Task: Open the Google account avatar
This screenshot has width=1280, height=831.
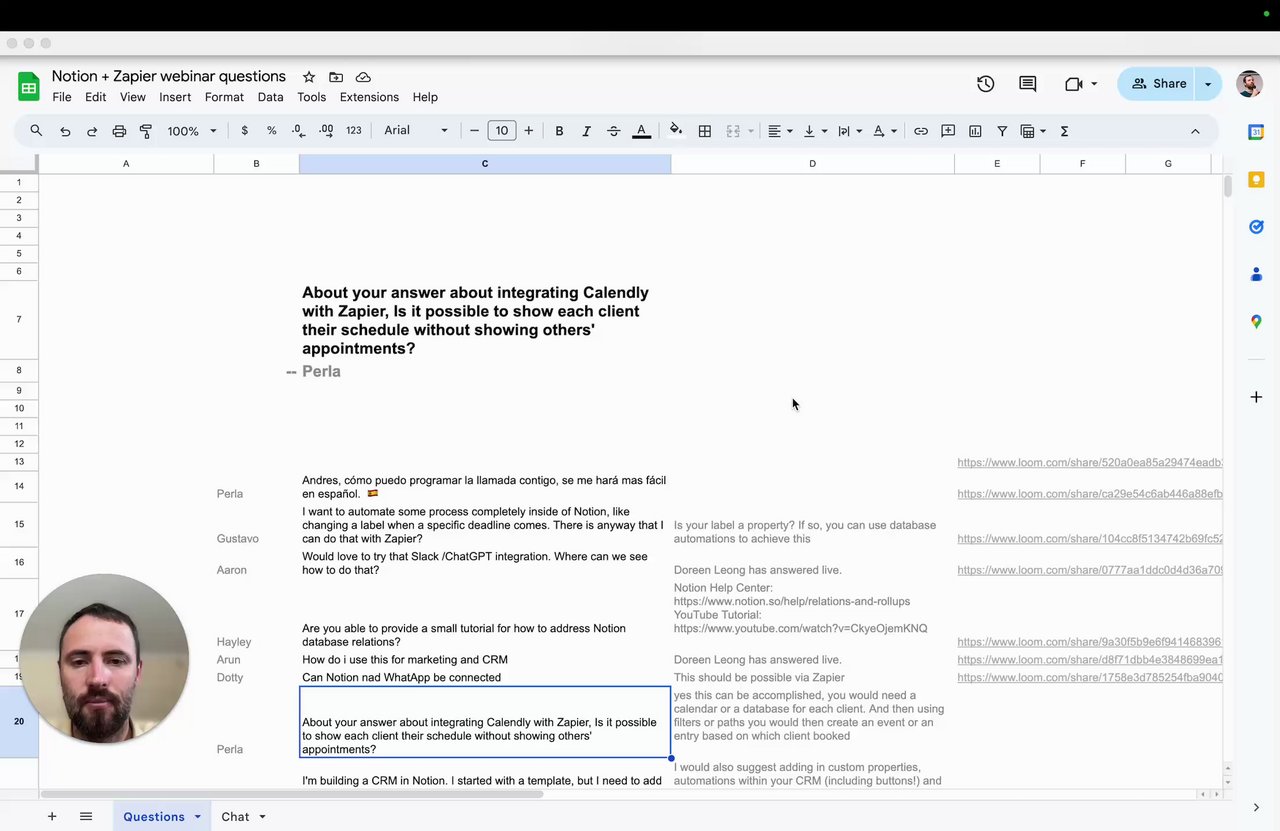Action: click(1249, 84)
